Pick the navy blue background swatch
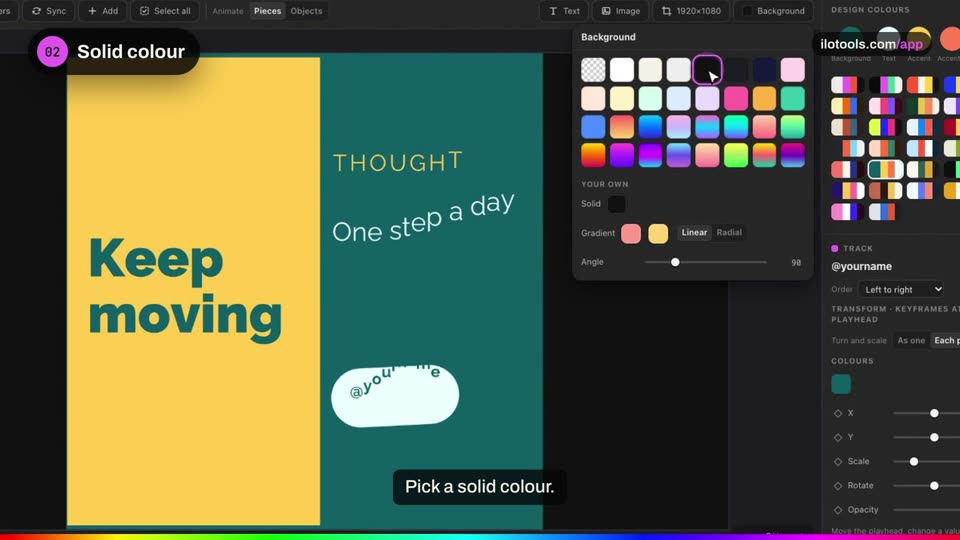Image resolution: width=960 pixels, height=540 pixels. [764, 70]
